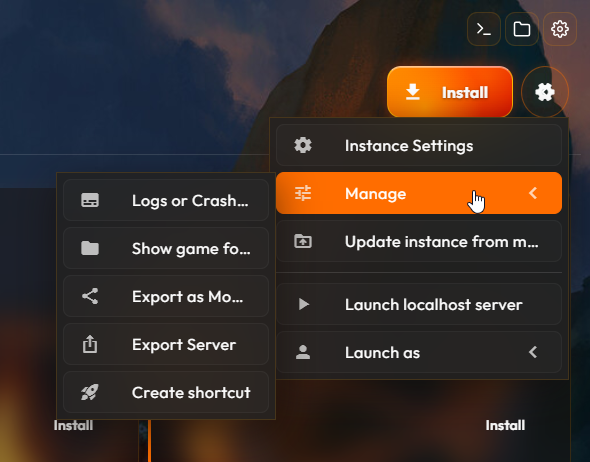This screenshot has height=462, width=590.
Task: Select Export Server entry
Action: coord(166,344)
